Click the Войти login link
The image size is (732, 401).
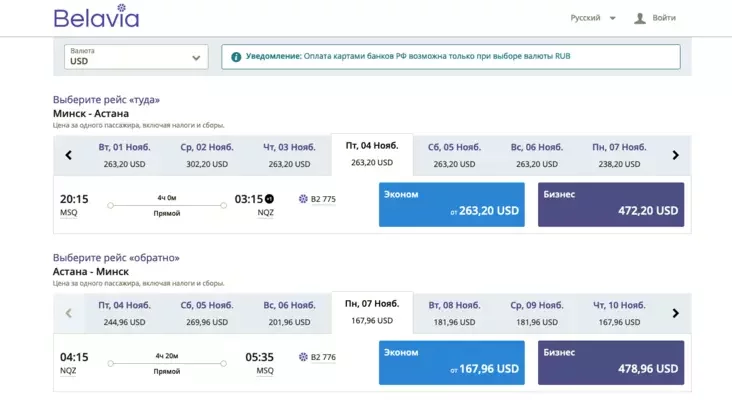pyautogui.click(x=664, y=18)
